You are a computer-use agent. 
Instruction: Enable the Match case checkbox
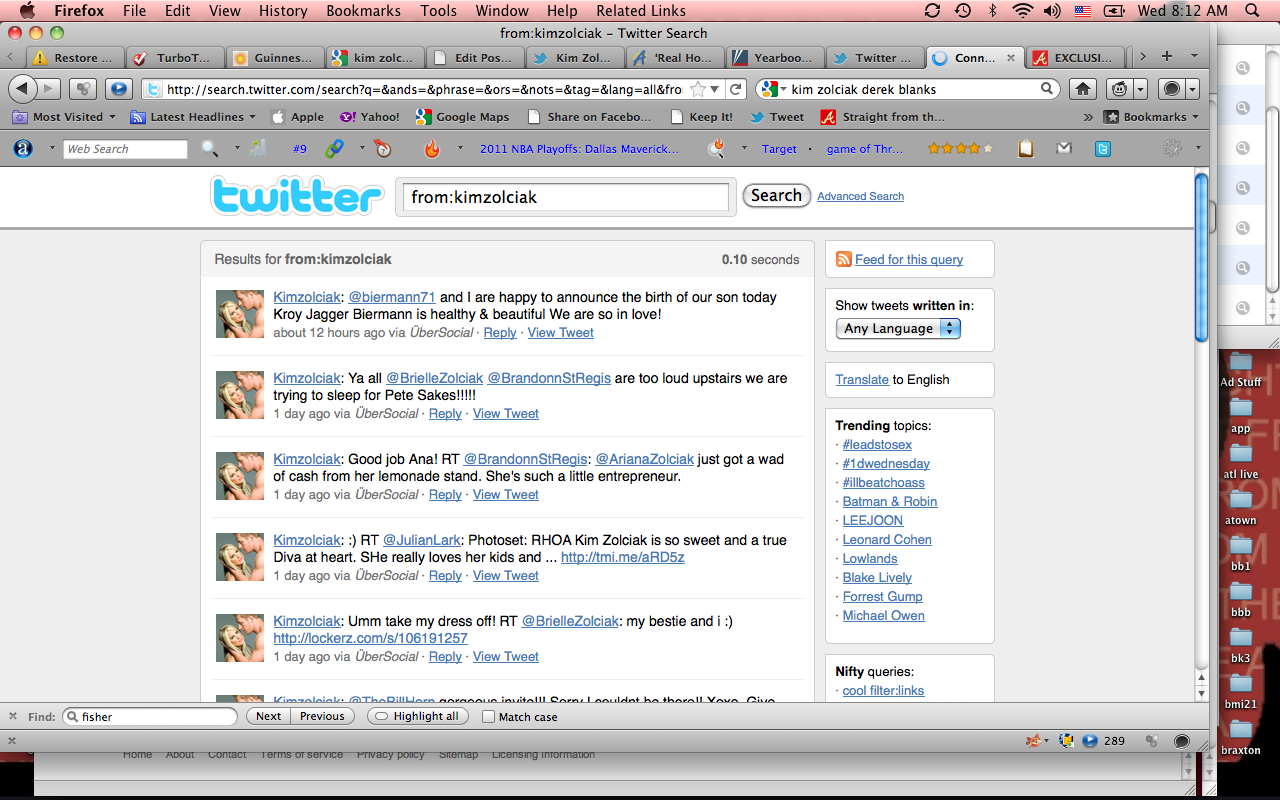coord(488,717)
